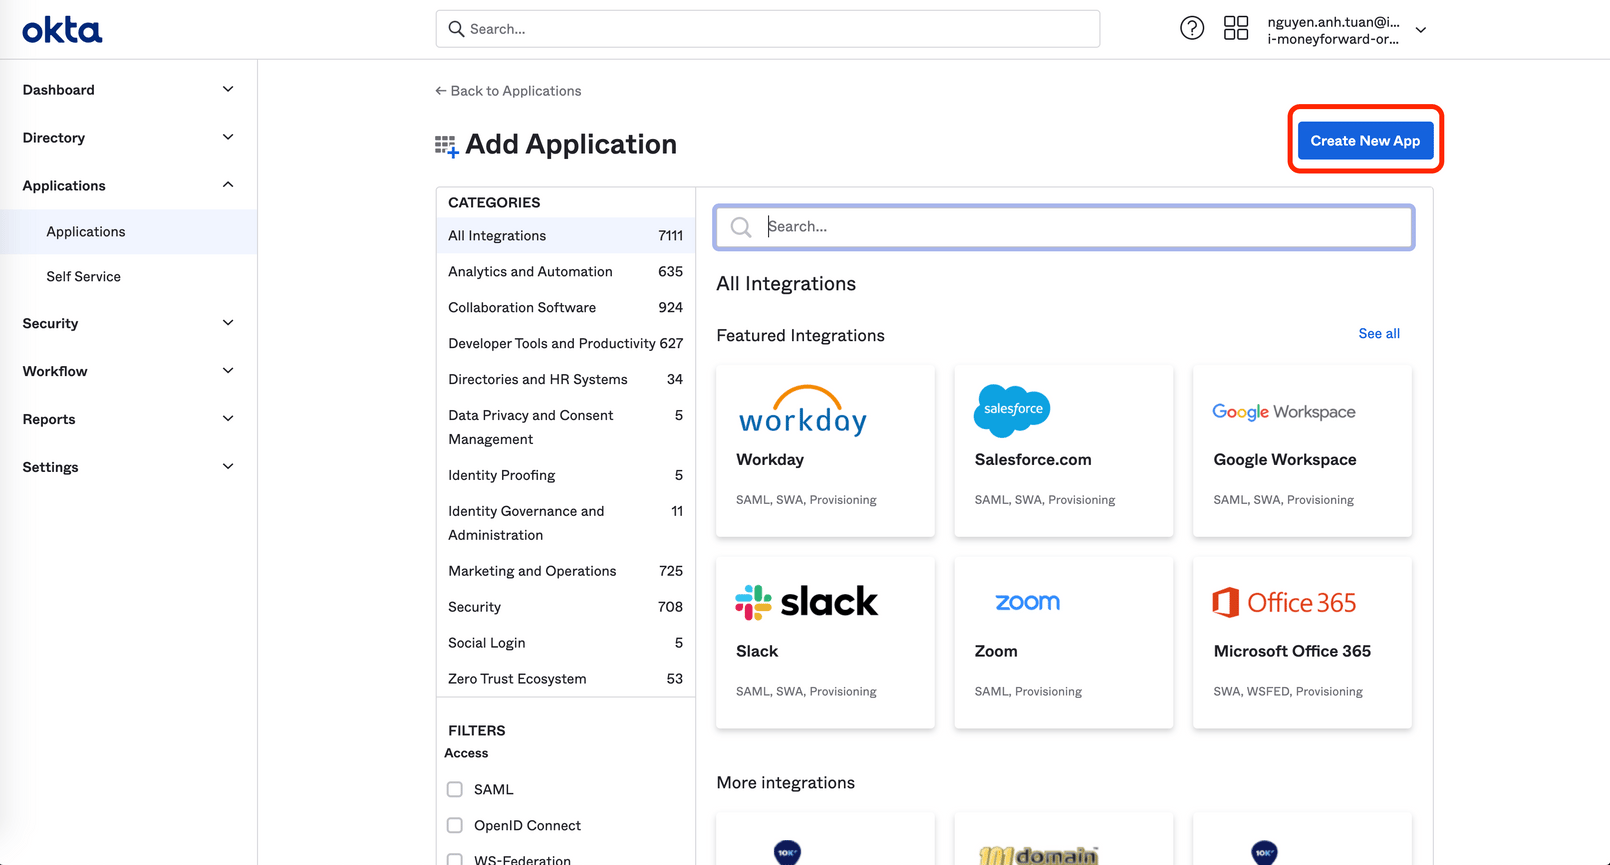Click the magnifier icon in integrations search

[741, 227]
